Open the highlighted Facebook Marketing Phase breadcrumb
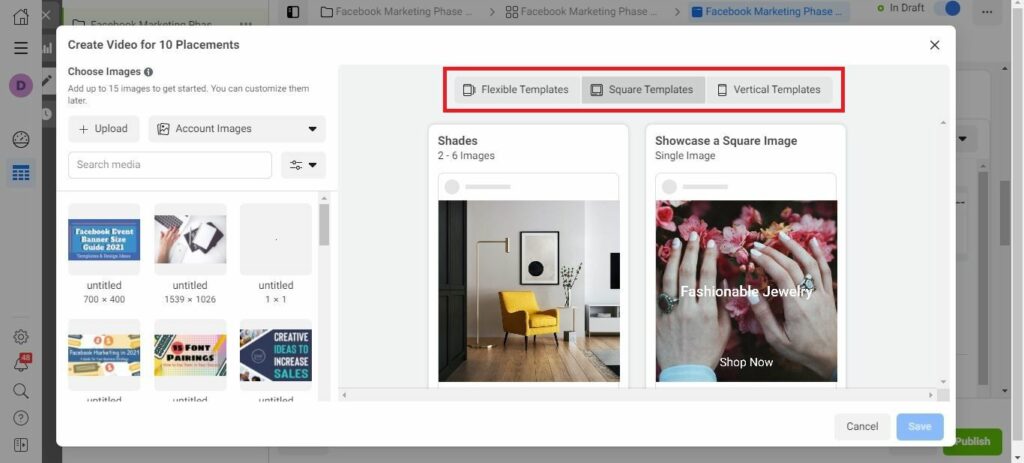Image resolution: width=1024 pixels, height=463 pixels. point(769,12)
